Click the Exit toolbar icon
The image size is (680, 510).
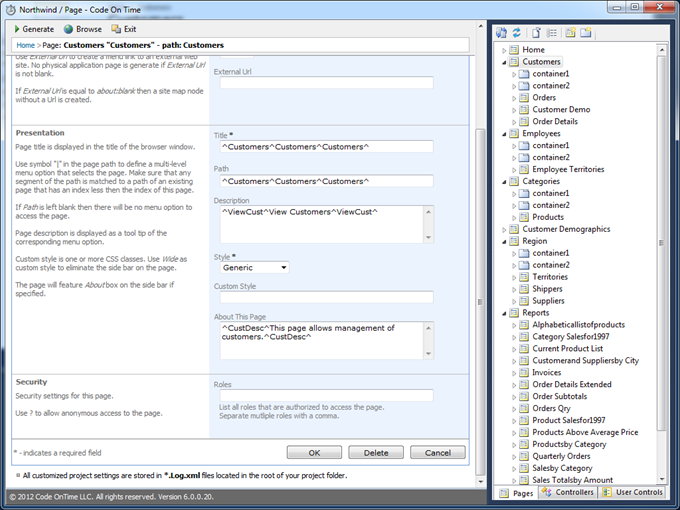pos(116,29)
